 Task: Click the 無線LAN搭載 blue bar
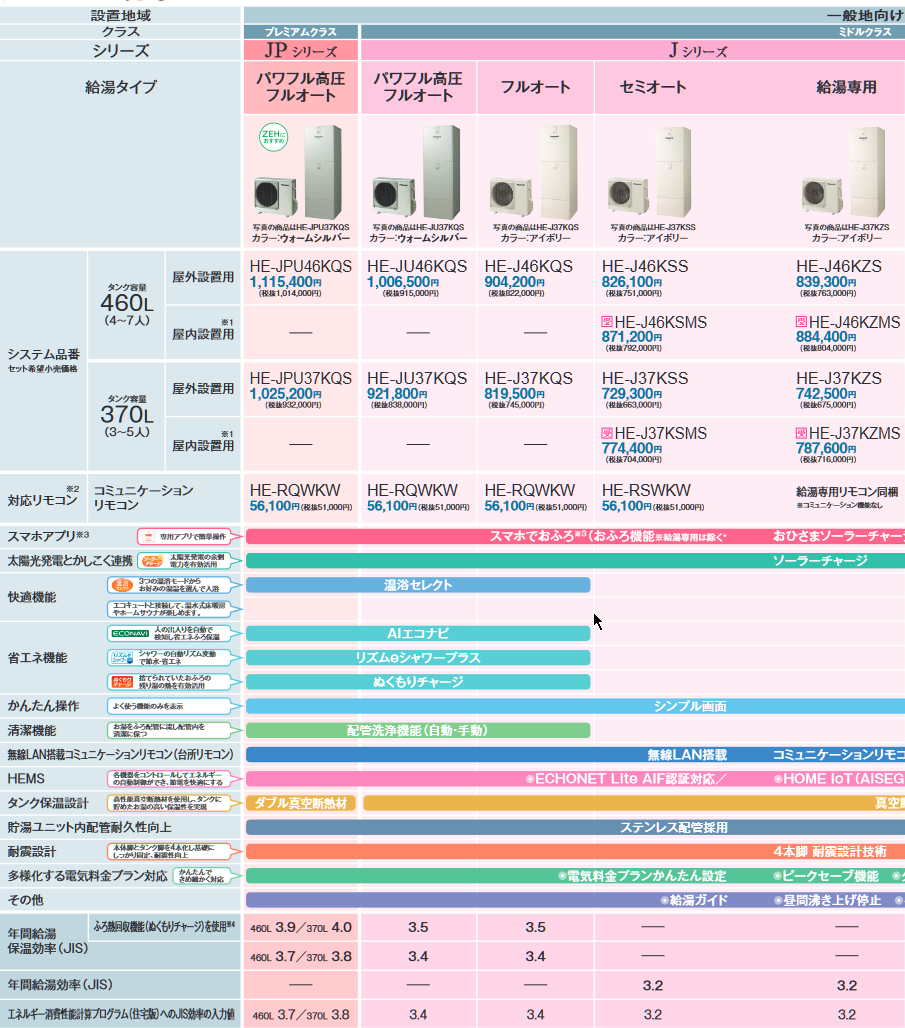point(575,755)
